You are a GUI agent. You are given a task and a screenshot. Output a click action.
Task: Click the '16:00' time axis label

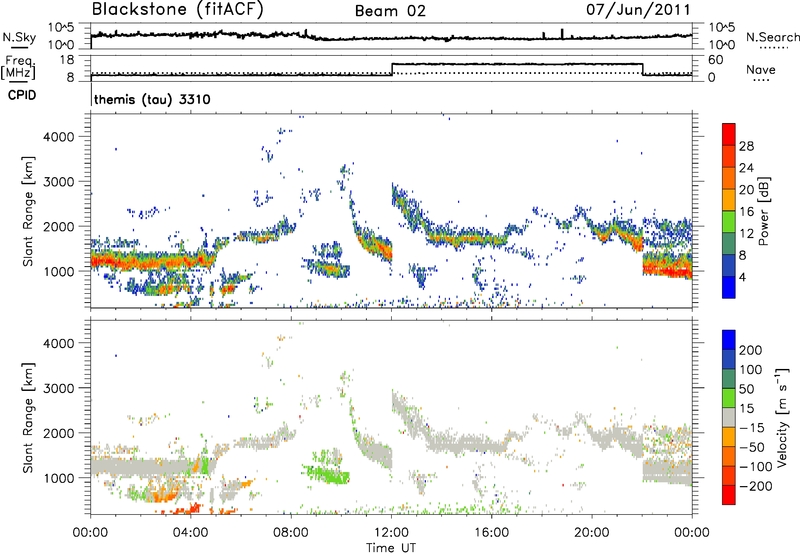[x=491, y=533]
